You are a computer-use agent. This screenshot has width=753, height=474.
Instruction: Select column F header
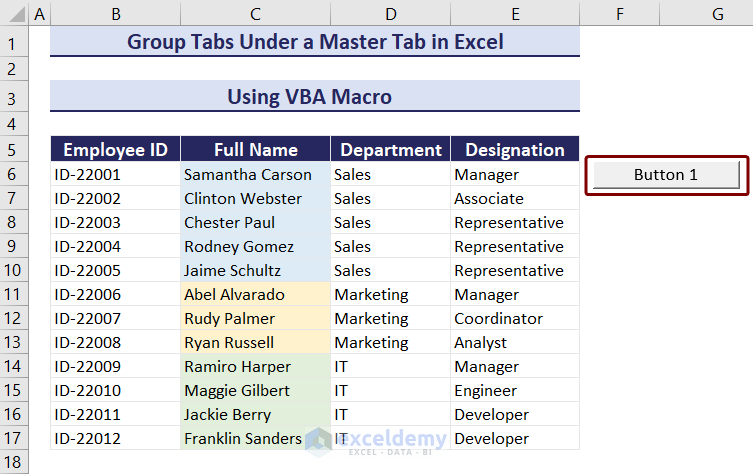pos(619,14)
